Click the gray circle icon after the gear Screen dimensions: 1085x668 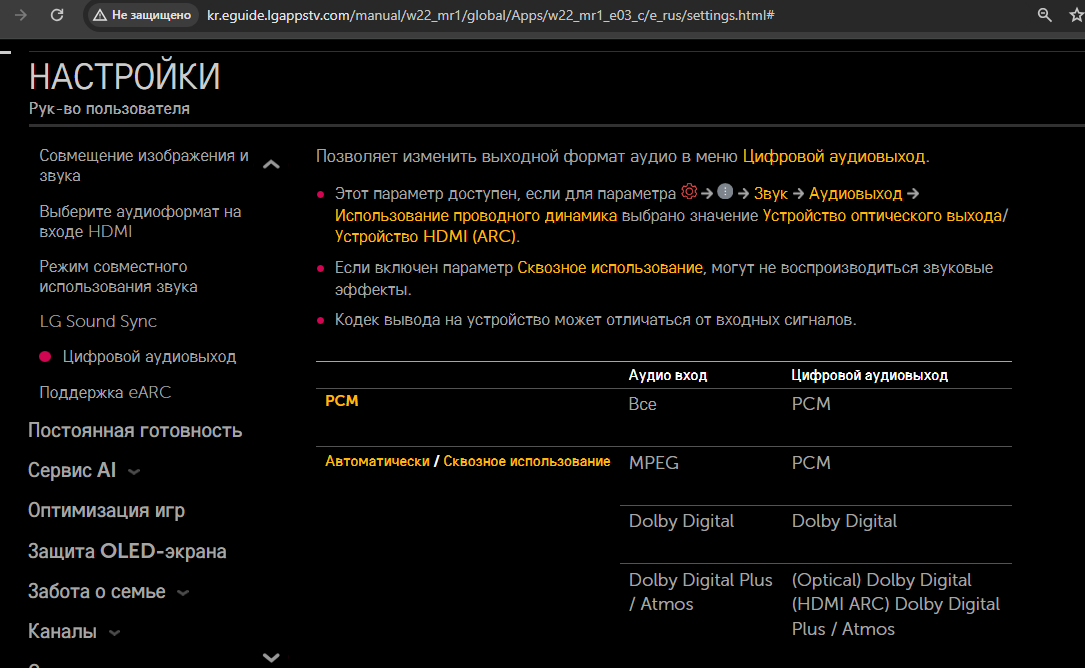coord(725,192)
